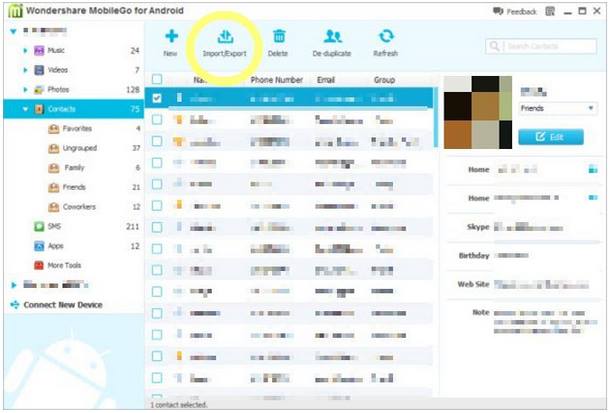Click icon beside first Home field
The height and width of the screenshot is (413, 610).
click(x=592, y=169)
